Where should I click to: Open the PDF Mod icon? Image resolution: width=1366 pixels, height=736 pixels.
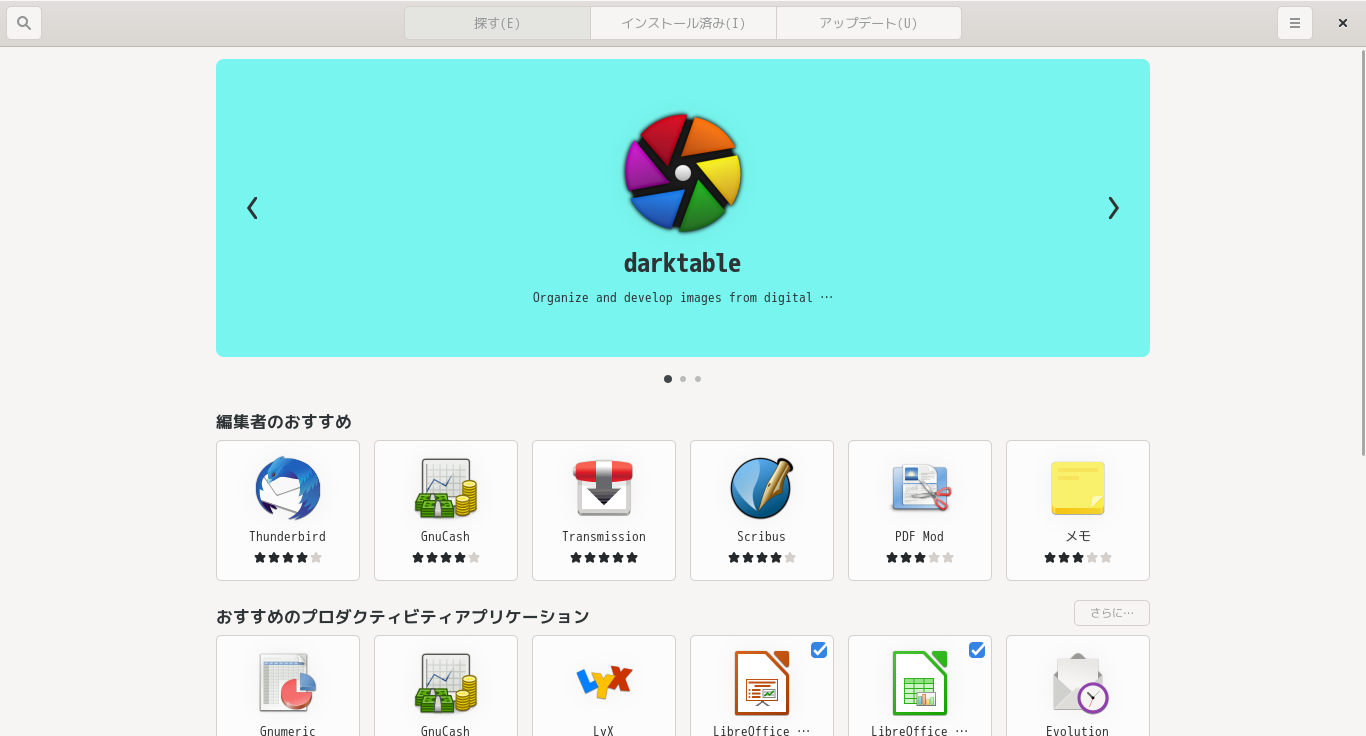tap(920, 487)
